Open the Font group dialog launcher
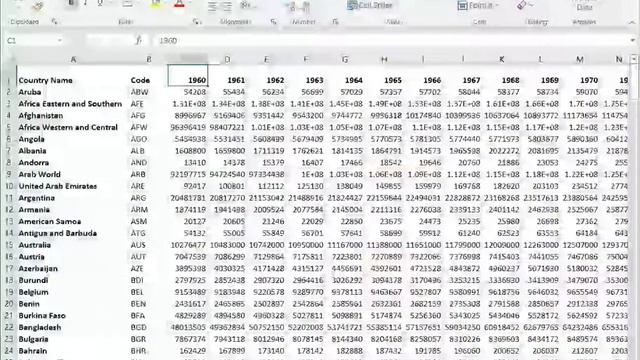 click(197, 21)
